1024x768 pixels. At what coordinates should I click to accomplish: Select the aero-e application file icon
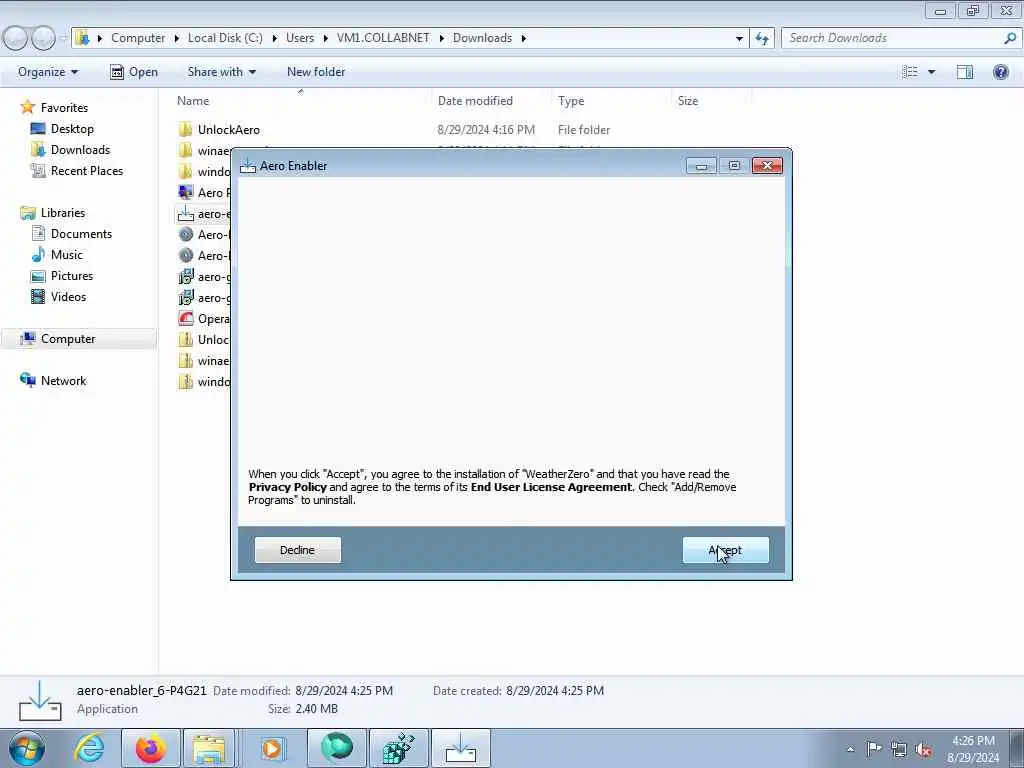coord(186,214)
